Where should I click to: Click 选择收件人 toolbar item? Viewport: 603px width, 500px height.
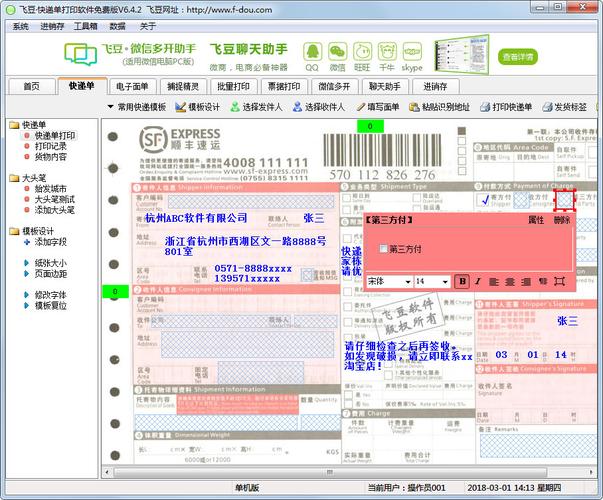(319, 107)
